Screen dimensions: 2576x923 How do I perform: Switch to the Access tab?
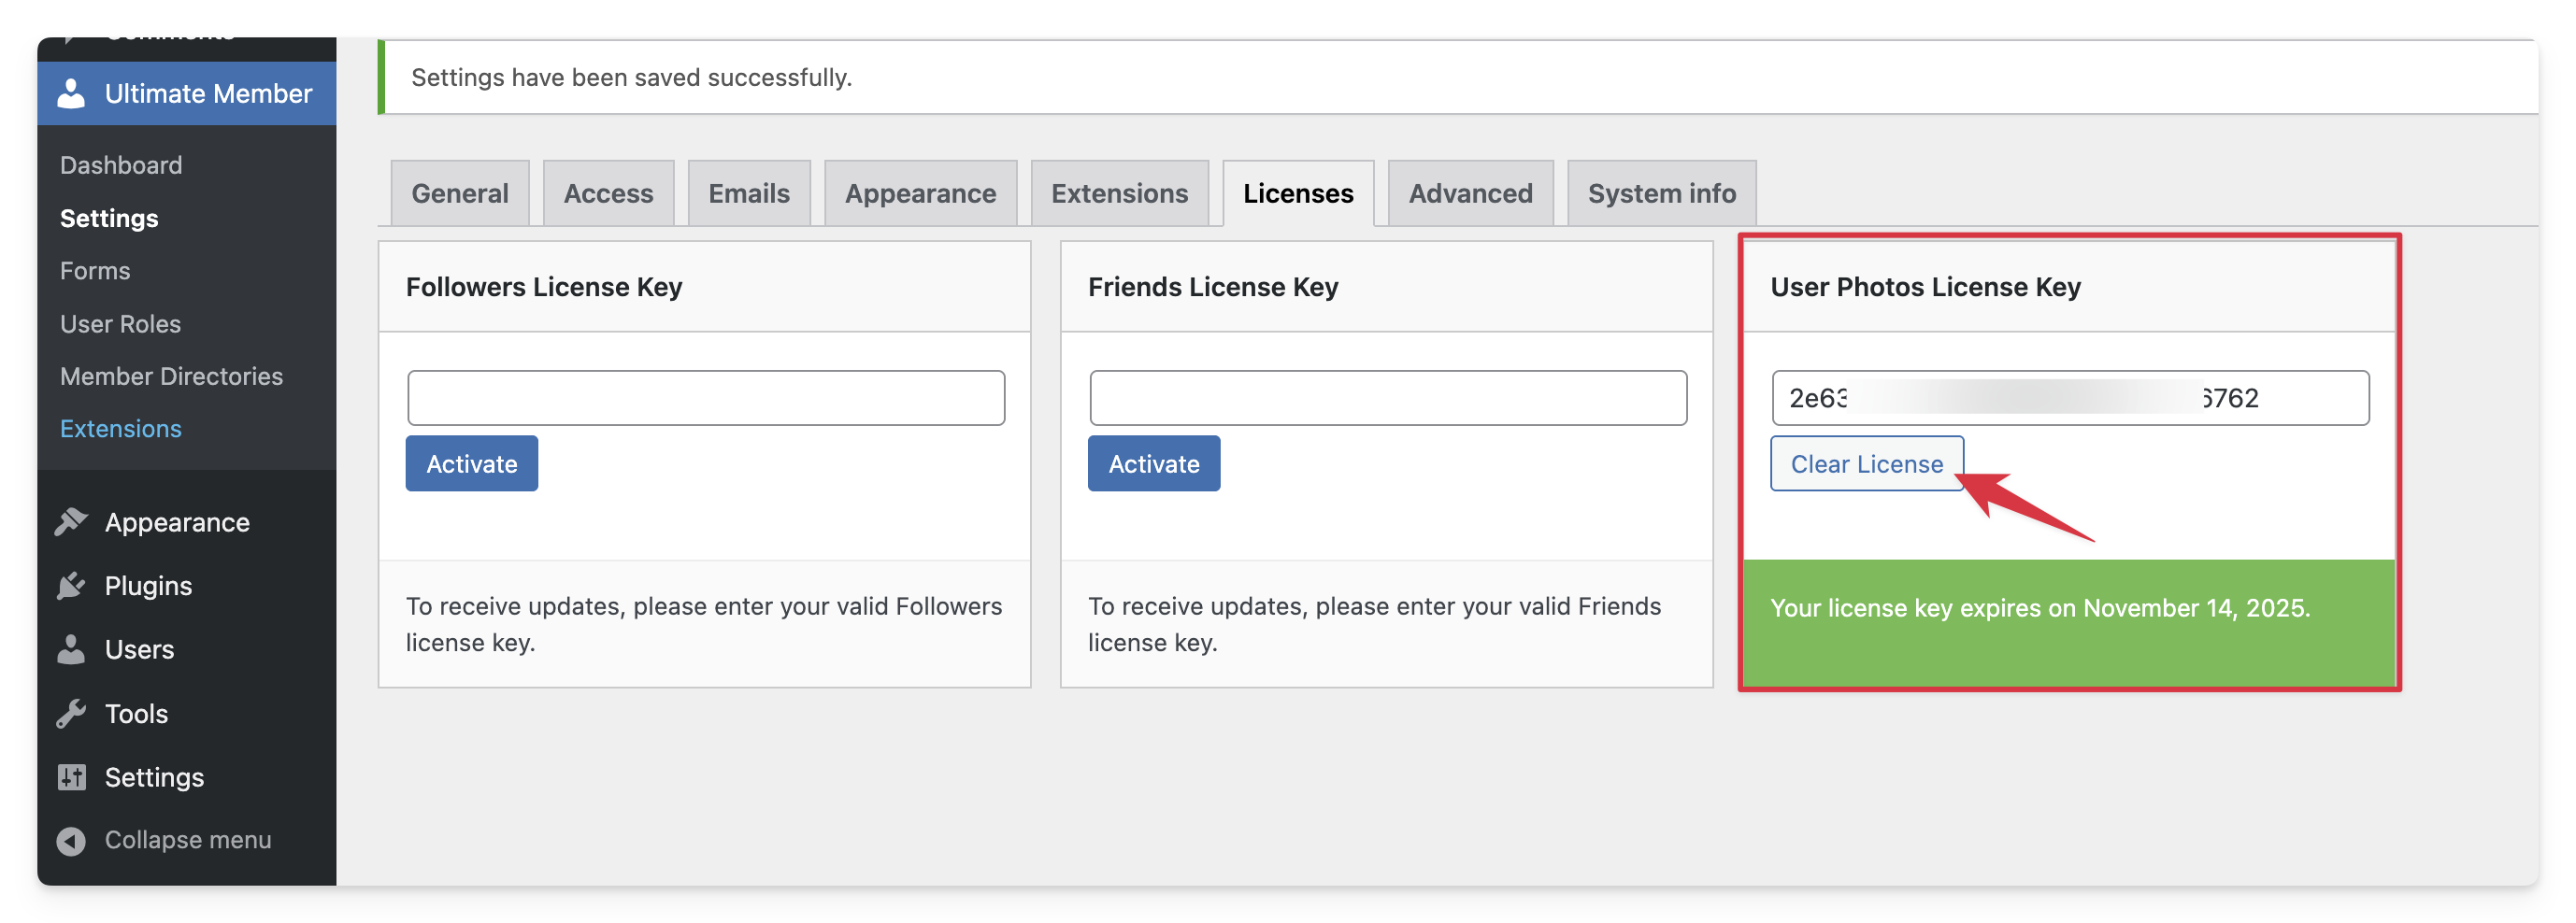(x=608, y=193)
